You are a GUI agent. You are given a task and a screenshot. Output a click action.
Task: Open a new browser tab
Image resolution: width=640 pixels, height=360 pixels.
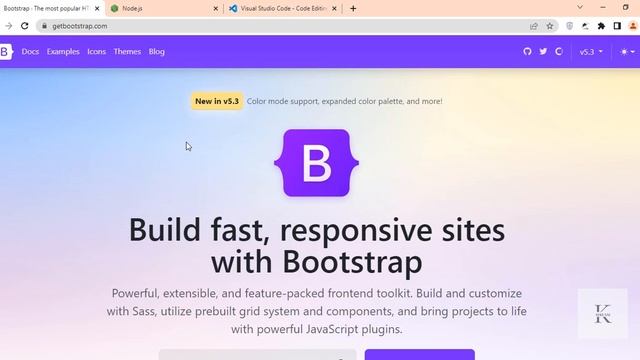[353, 8]
